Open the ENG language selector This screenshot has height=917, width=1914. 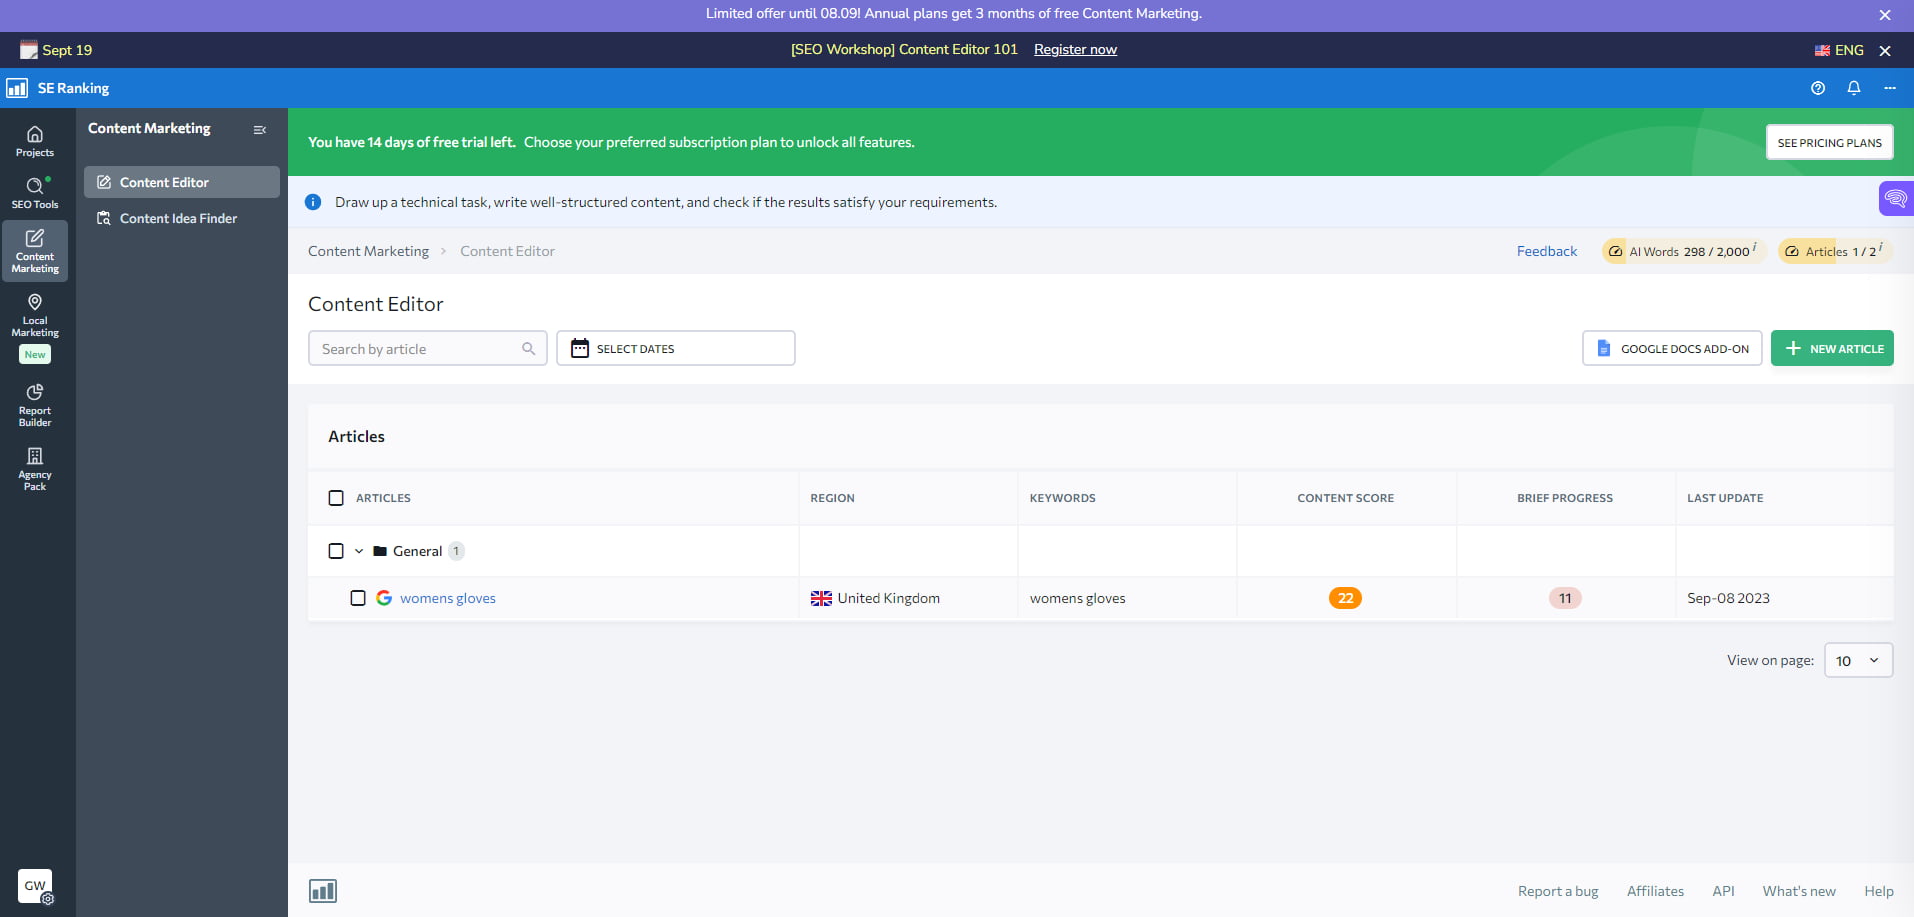click(x=1838, y=49)
